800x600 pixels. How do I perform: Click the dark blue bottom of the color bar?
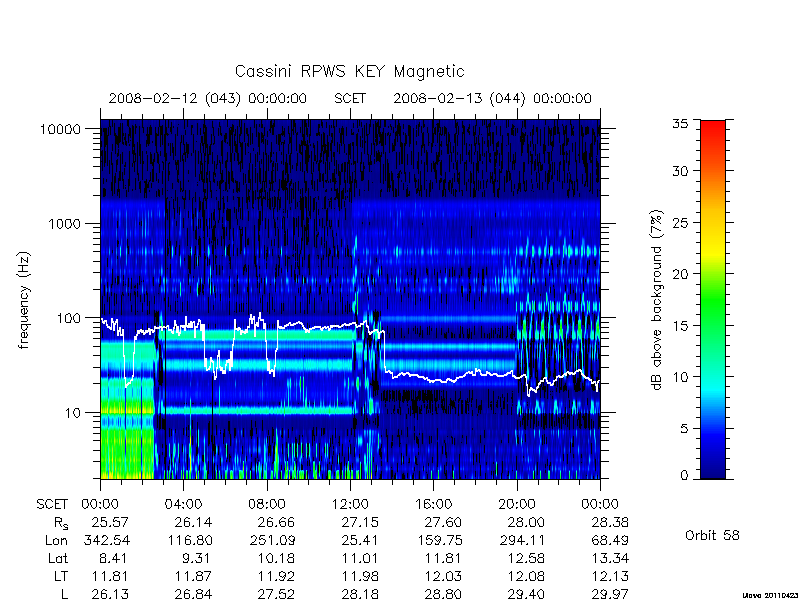point(713,469)
